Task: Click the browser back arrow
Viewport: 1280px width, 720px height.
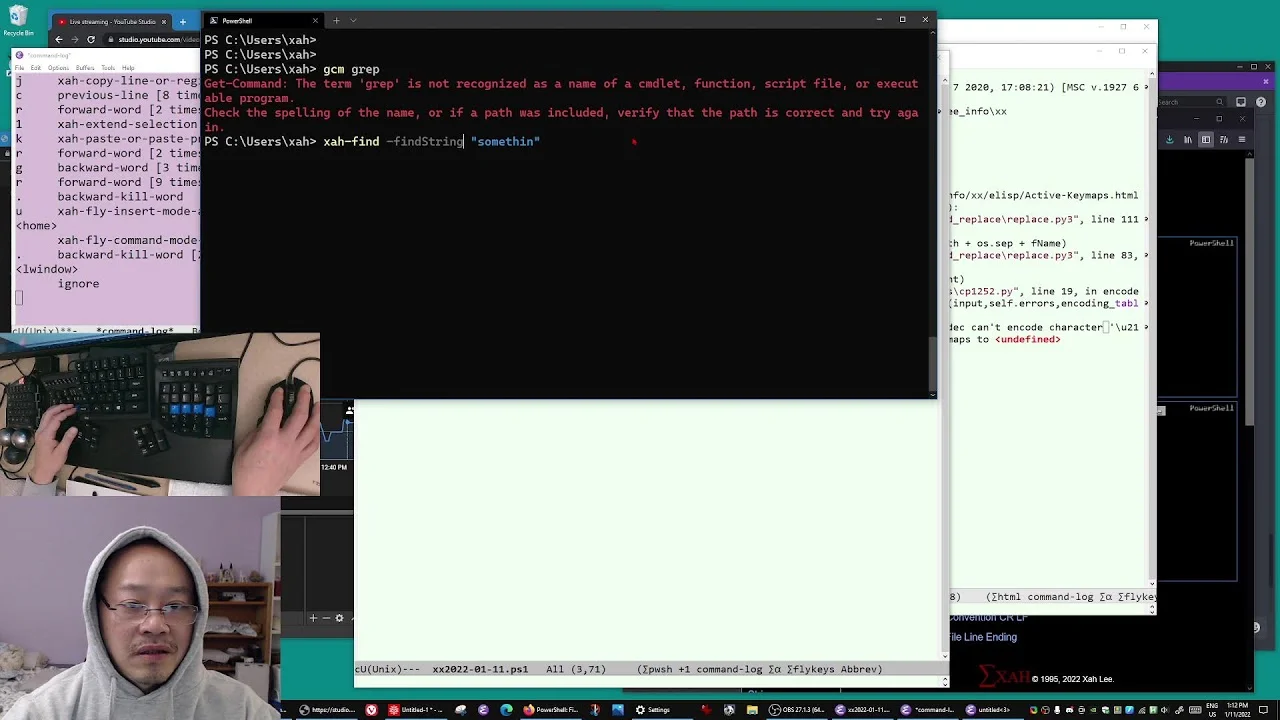Action: coord(58,39)
